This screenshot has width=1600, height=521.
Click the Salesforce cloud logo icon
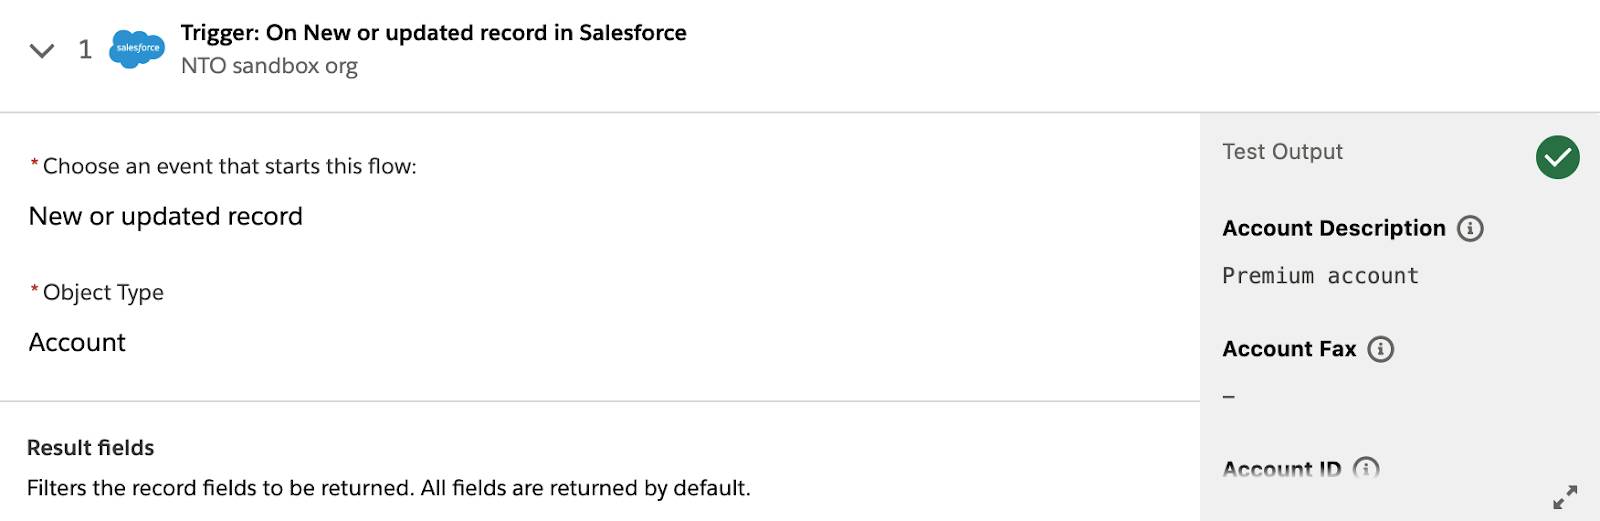click(x=137, y=48)
